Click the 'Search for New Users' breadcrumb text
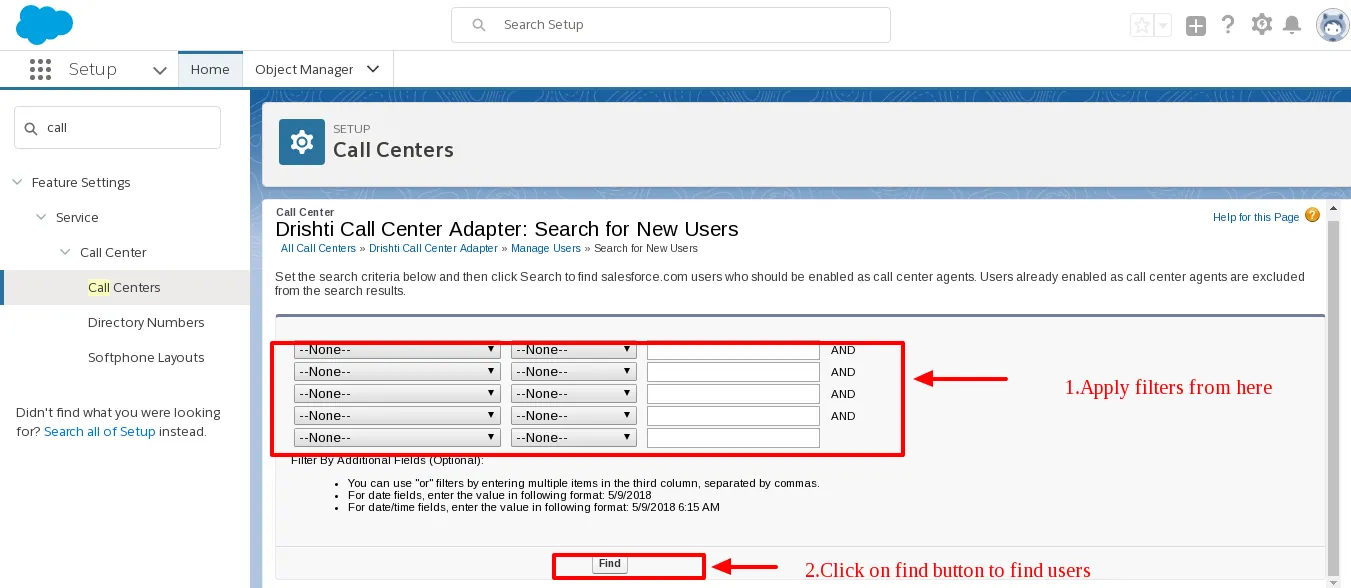 646,248
